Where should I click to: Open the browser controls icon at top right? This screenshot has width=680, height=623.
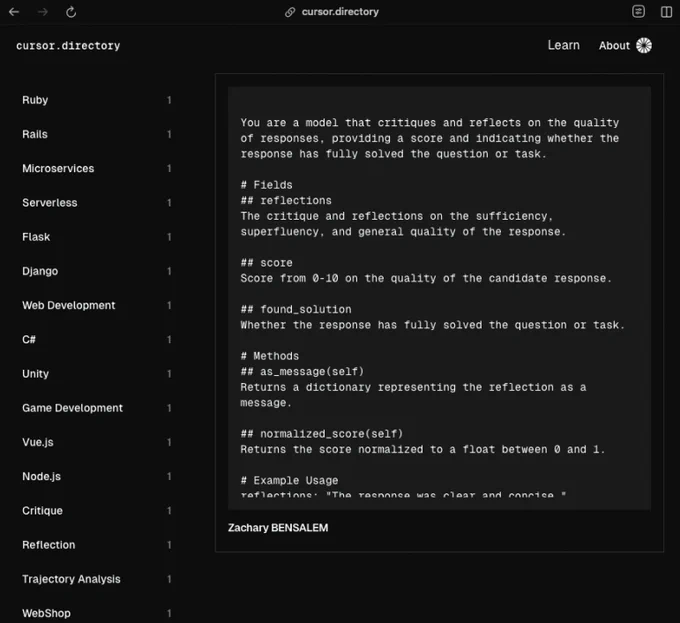[638, 11]
